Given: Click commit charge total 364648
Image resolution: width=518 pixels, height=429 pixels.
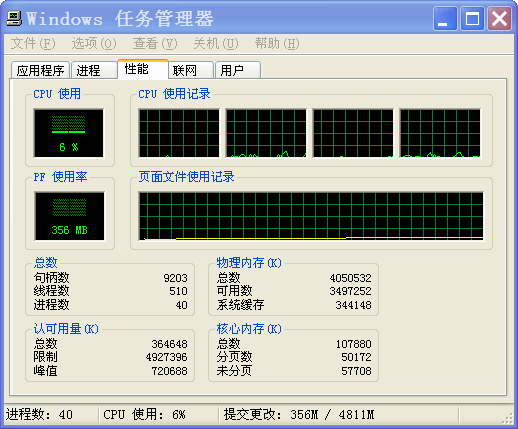Looking at the screenshot, I should tap(169, 344).
